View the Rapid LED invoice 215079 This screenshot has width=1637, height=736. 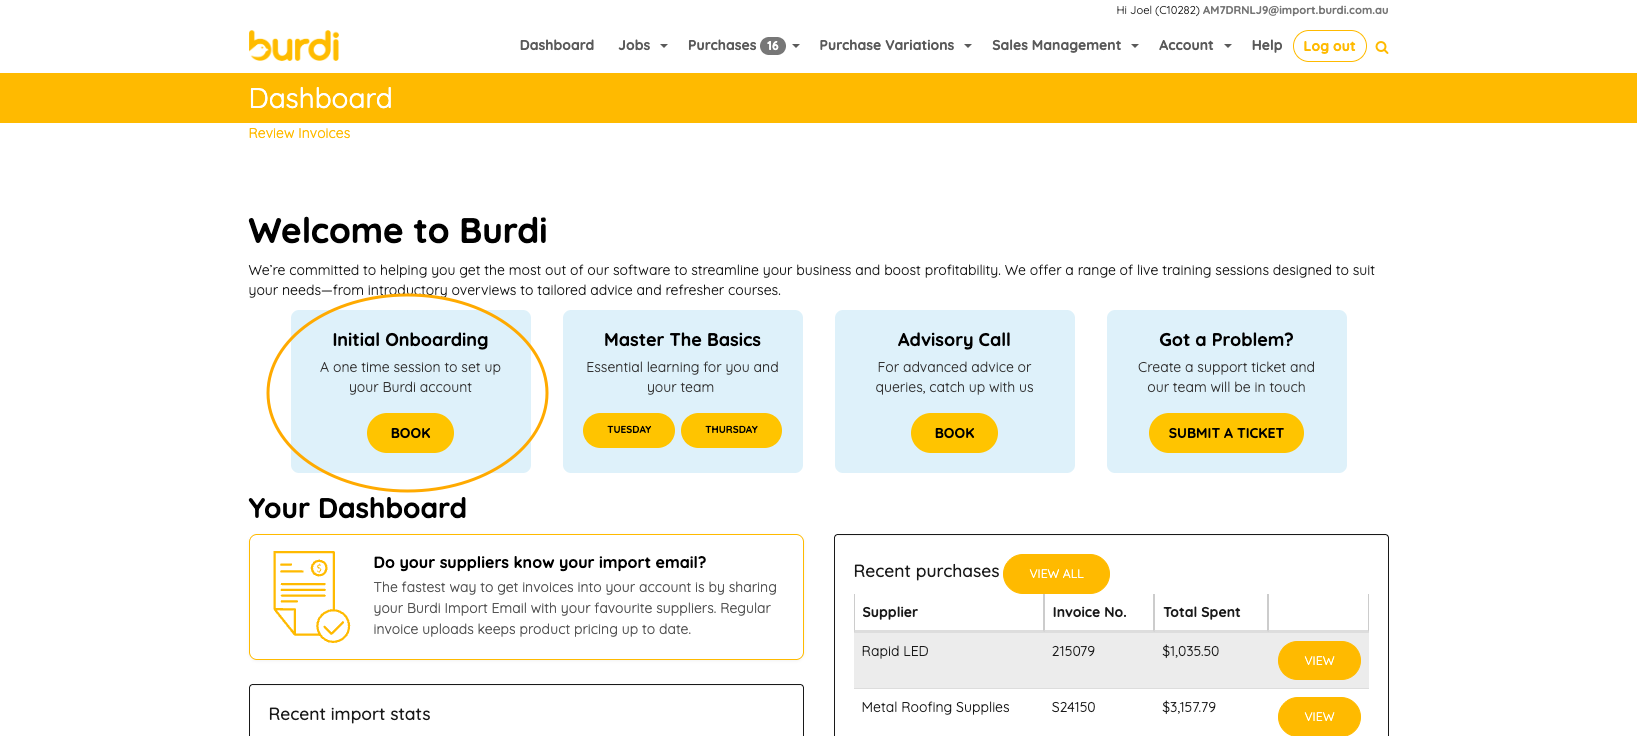1318,661
